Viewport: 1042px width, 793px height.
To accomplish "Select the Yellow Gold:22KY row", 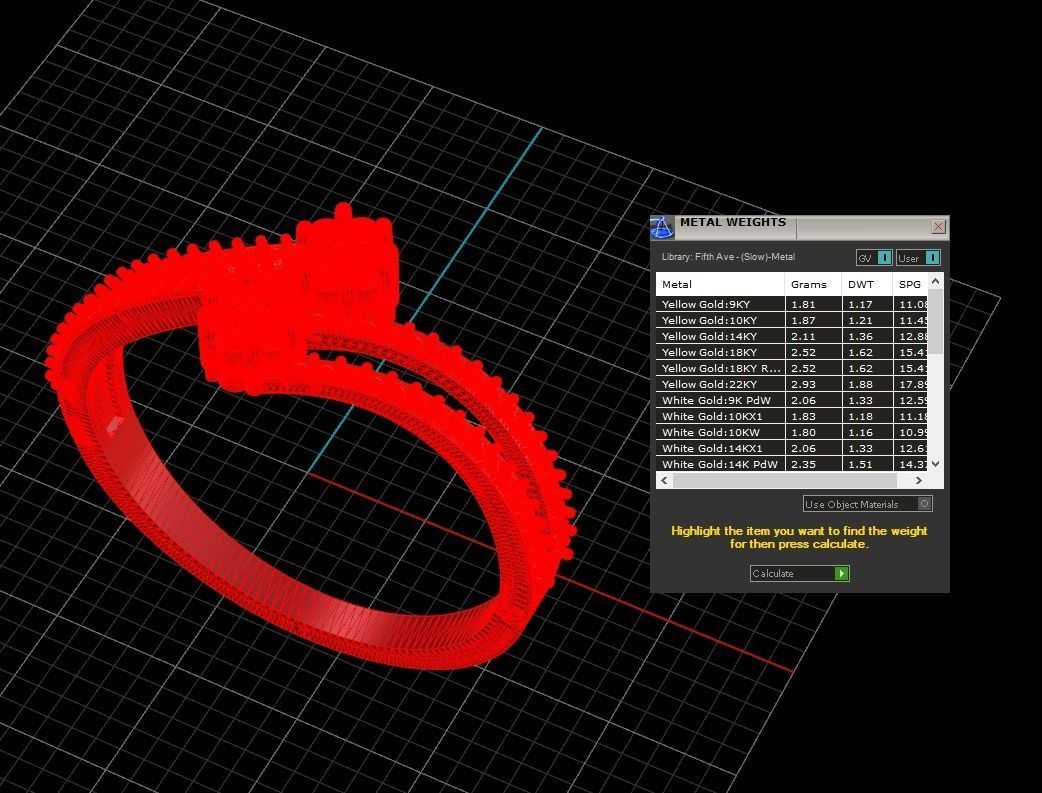I will [x=792, y=384].
